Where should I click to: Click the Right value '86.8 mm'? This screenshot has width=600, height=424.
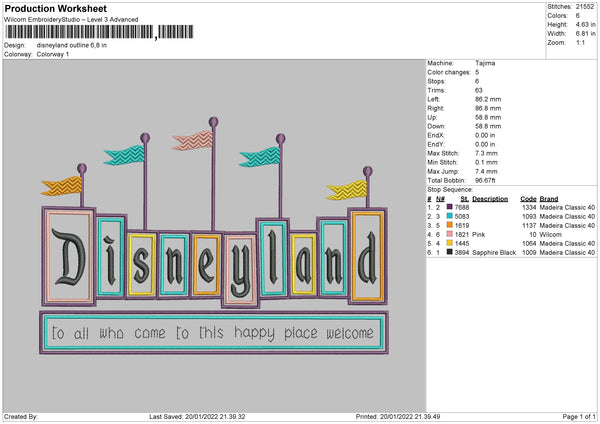[x=488, y=108]
